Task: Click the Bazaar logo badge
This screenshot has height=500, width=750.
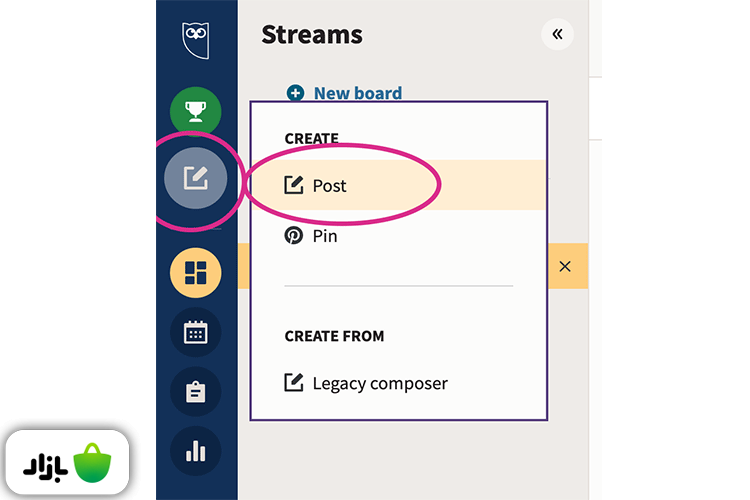Action: click(x=69, y=464)
